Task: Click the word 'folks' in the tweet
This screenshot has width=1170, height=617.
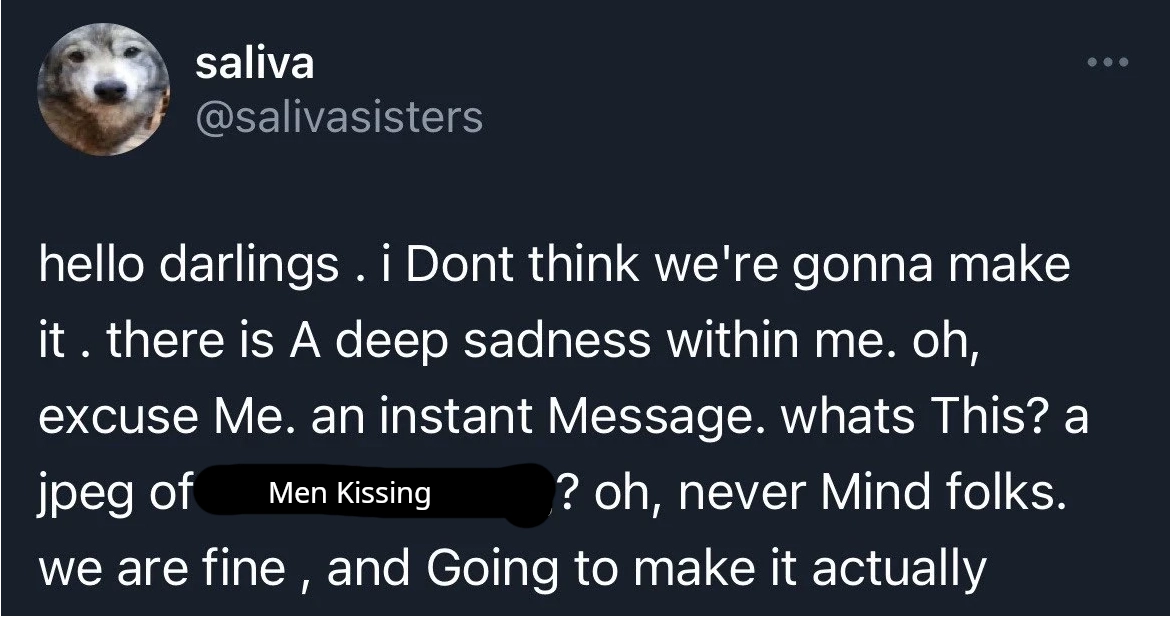Action: point(1004,493)
